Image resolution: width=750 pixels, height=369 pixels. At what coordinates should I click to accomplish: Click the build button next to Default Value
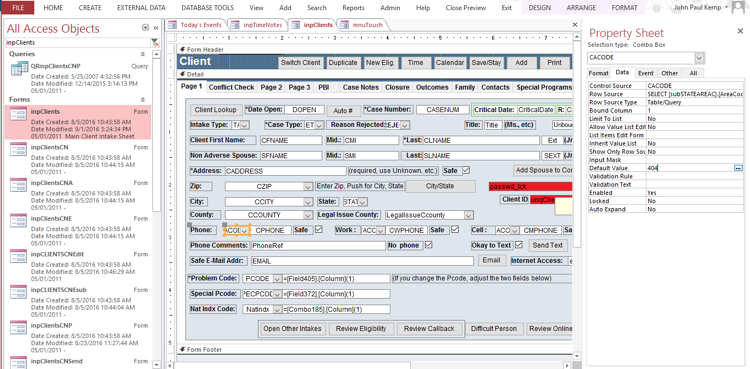[x=738, y=168]
